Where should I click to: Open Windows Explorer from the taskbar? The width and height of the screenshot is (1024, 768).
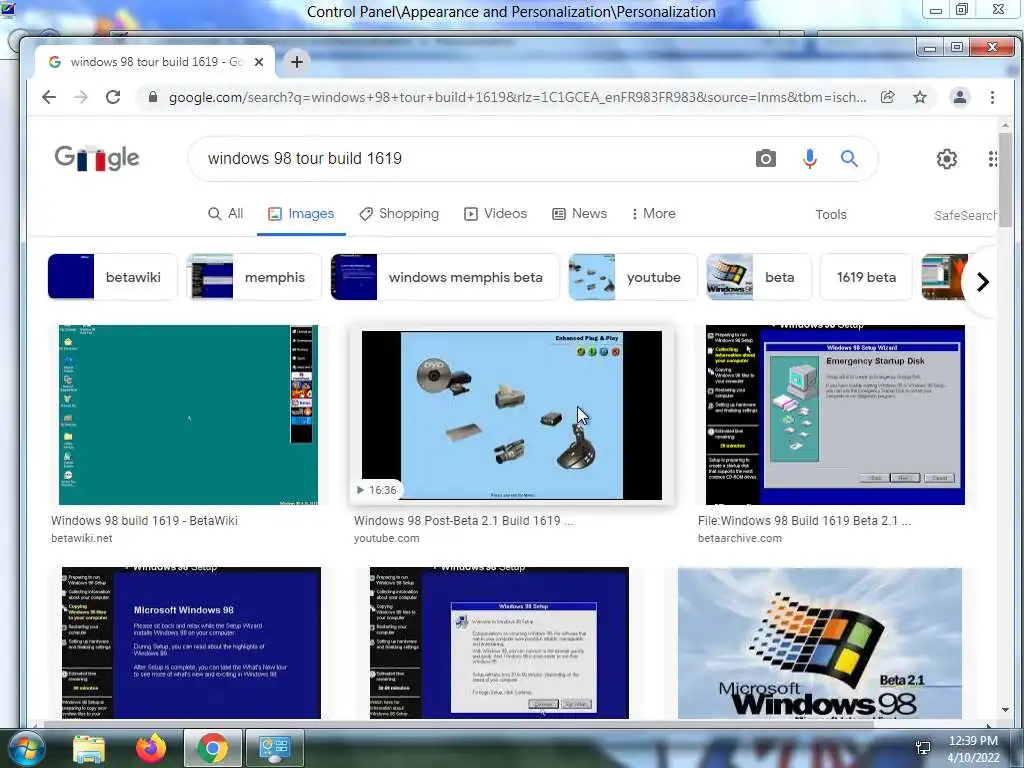coord(89,748)
